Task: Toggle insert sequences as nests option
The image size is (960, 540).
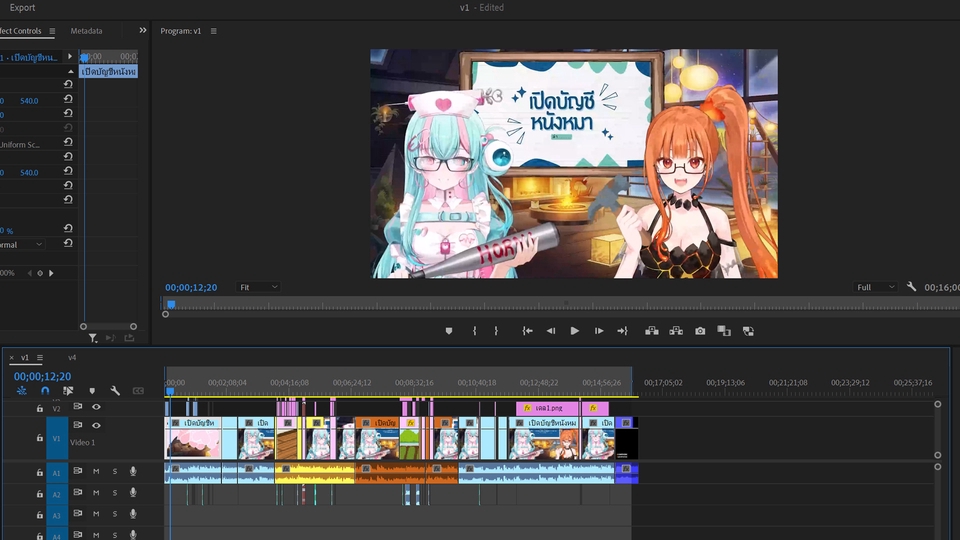Action: pos(21,391)
